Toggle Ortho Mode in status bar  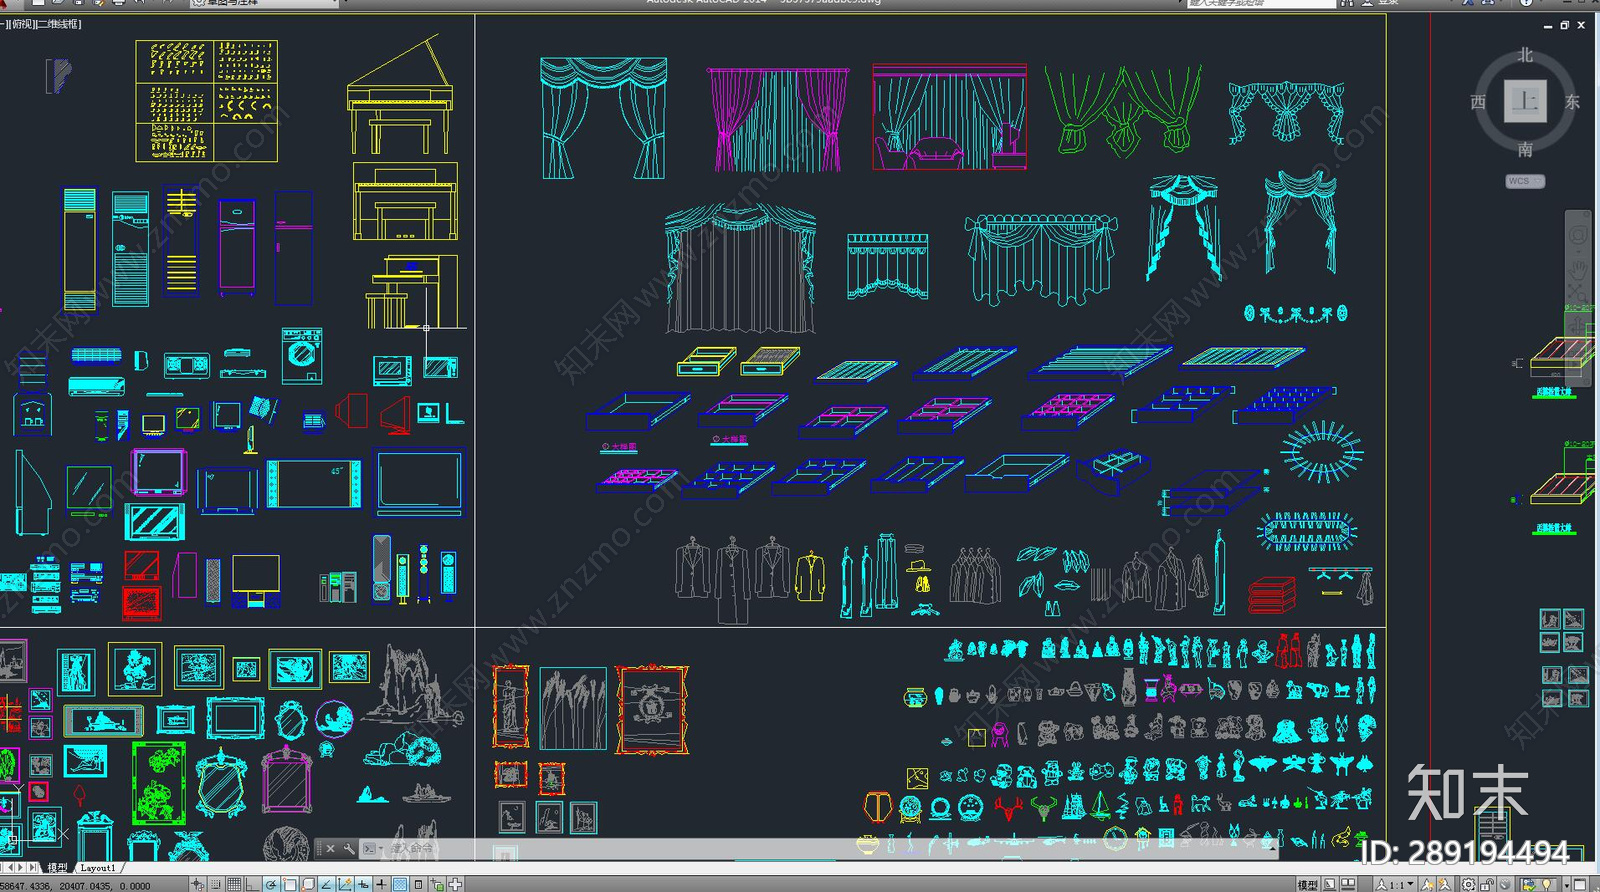coord(251,885)
